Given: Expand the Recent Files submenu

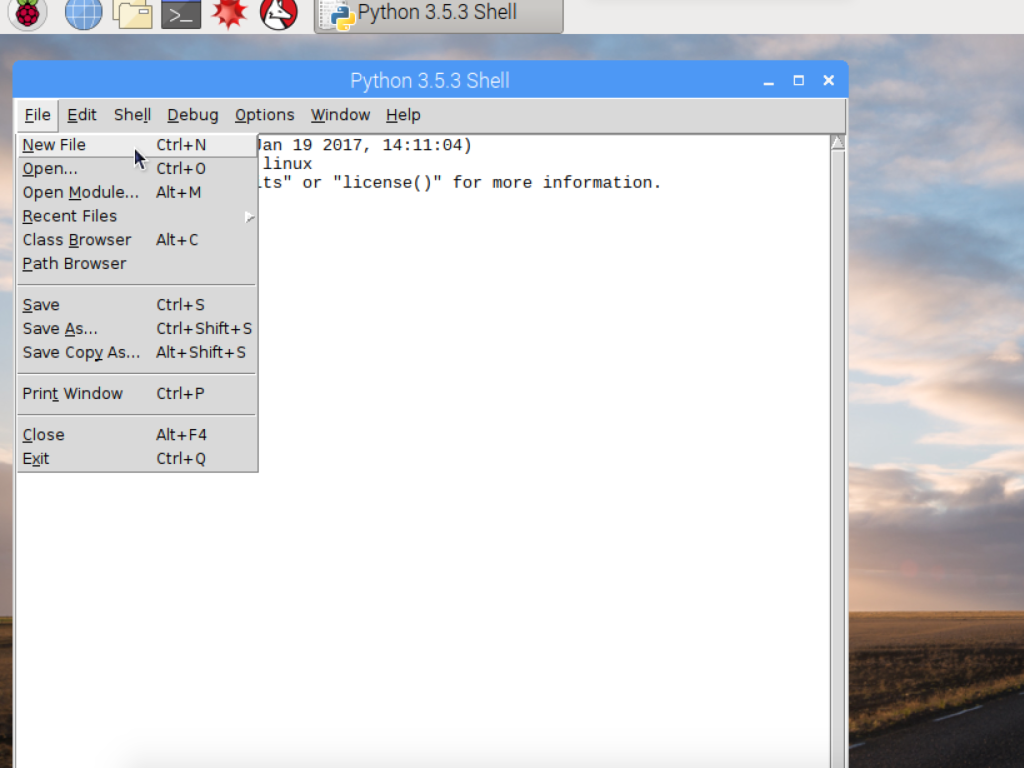Looking at the screenshot, I should click(x=137, y=216).
